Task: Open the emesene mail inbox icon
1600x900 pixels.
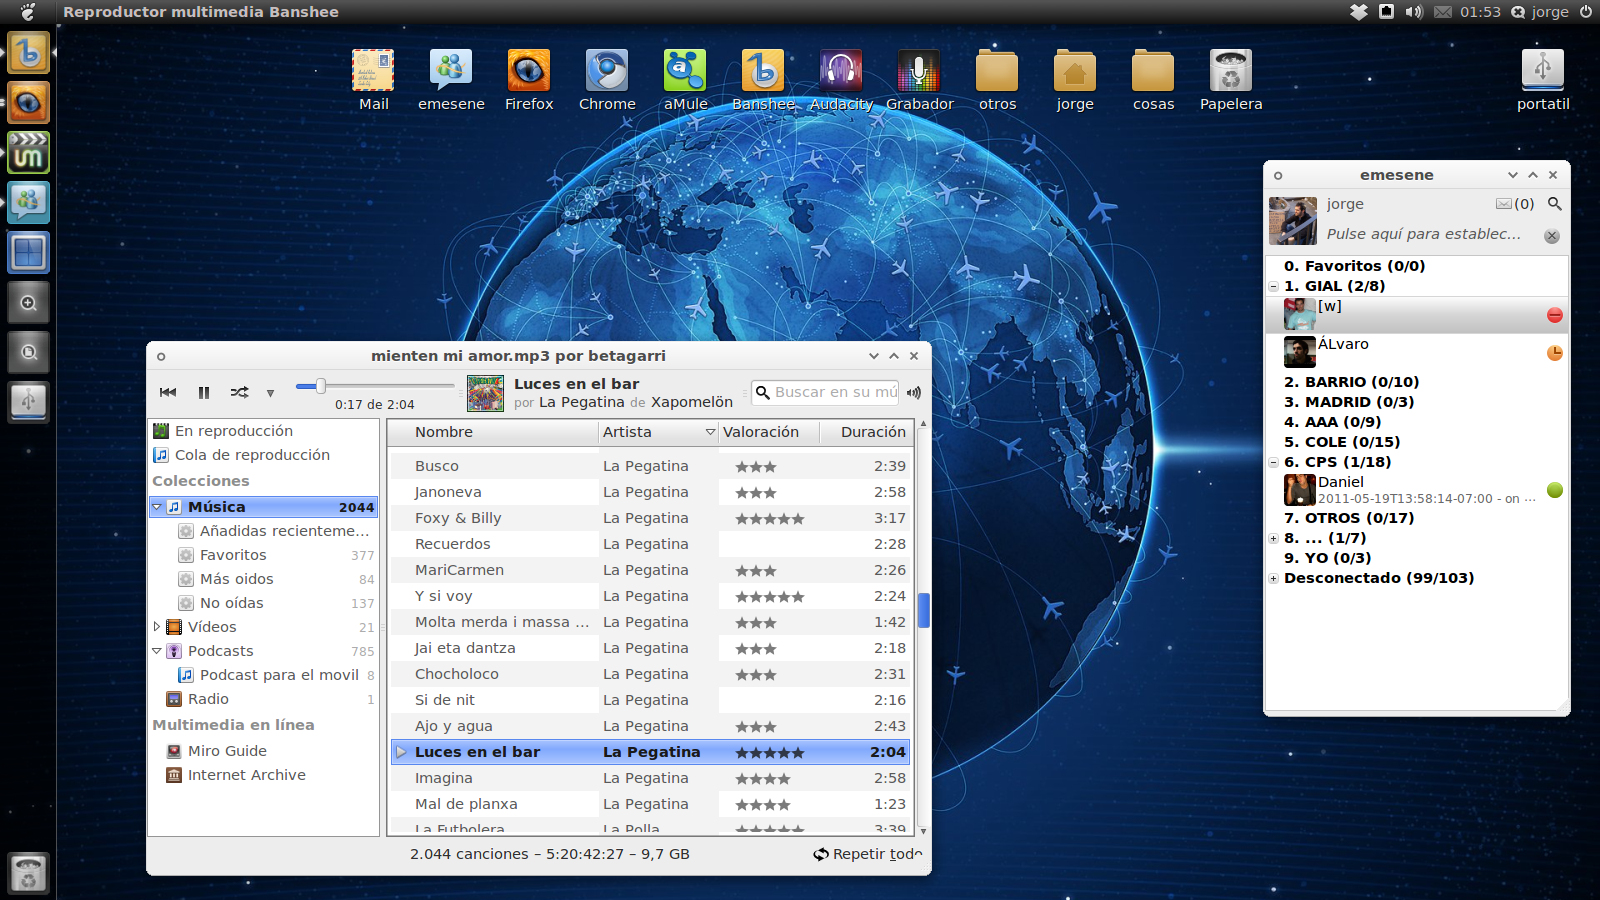Action: point(1503,204)
